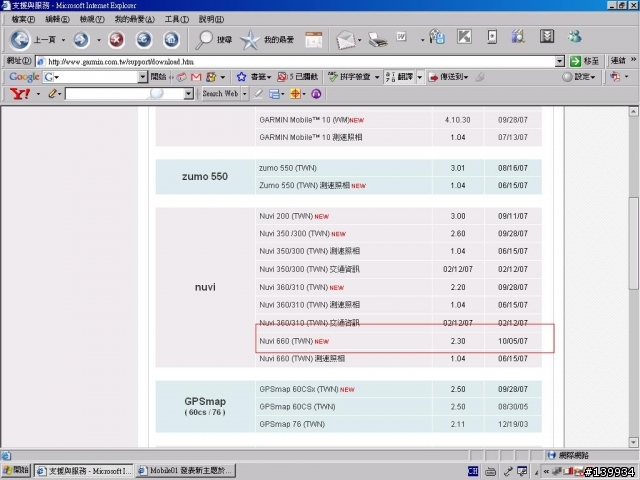Click the spell check icon
This screenshot has width=640, height=480.
coord(333,77)
